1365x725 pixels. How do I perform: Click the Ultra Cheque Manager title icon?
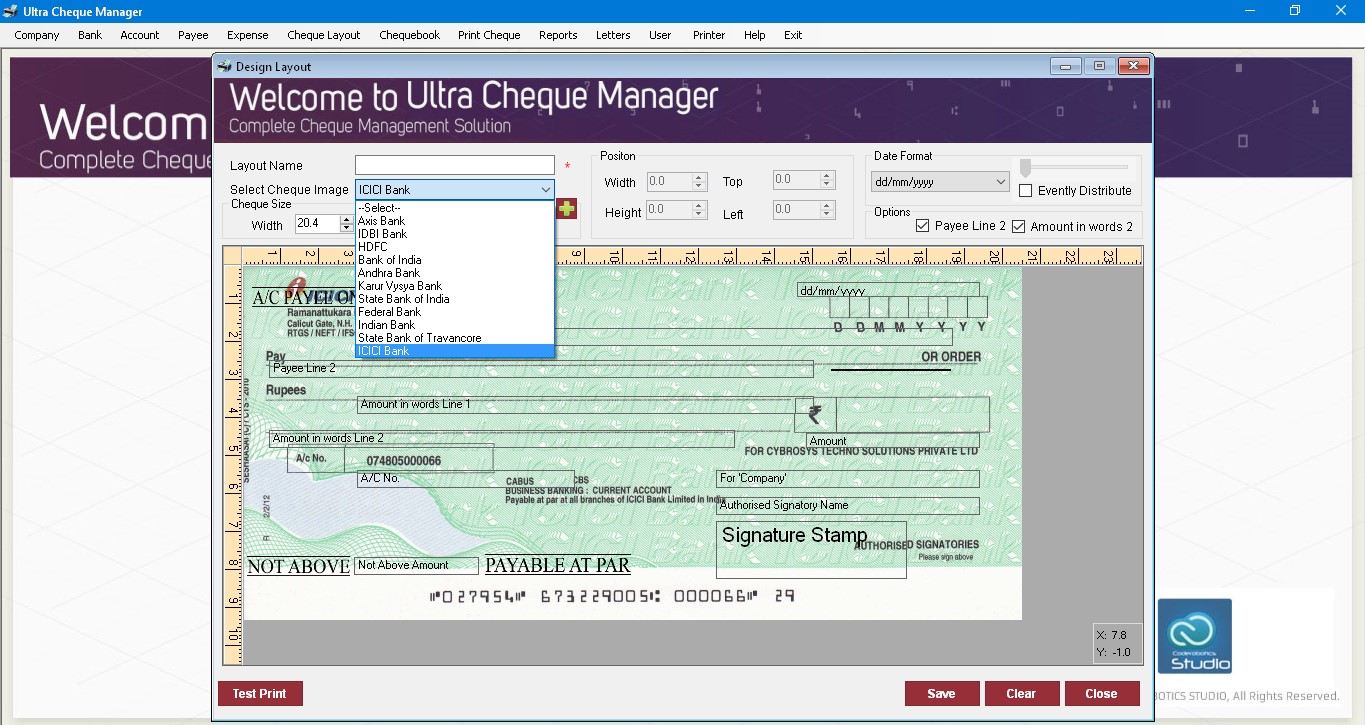(x=9, y=12)
